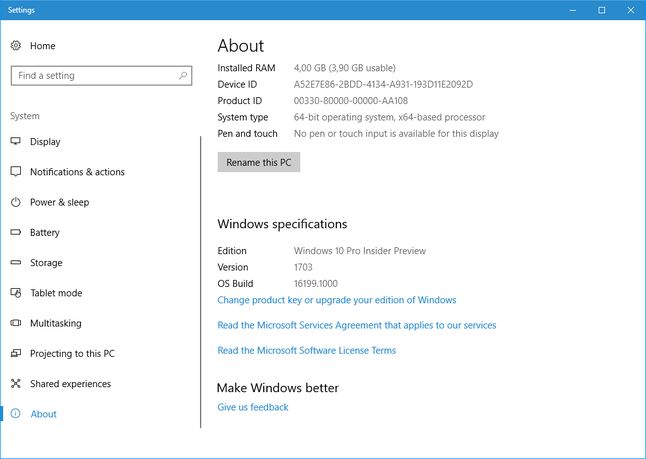Open Change product key or upgrade link
646x459 pixels.
click(x=337, y=300)
